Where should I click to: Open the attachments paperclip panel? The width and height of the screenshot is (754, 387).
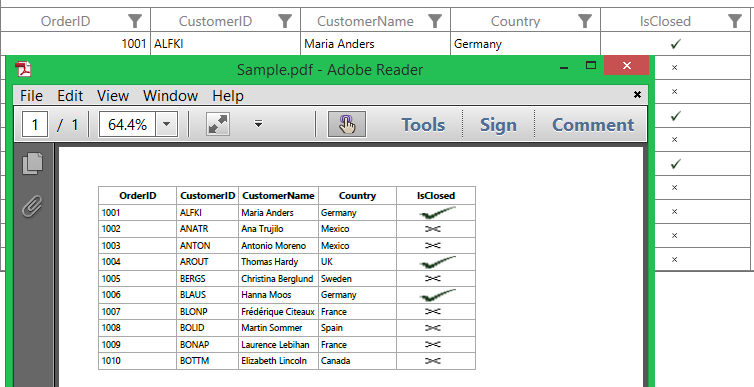point(32,207)
